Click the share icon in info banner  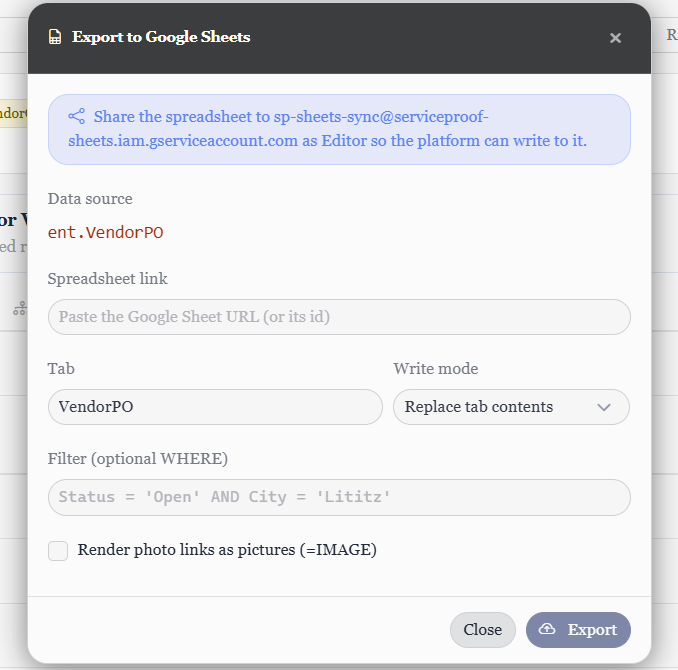(77, 116)
